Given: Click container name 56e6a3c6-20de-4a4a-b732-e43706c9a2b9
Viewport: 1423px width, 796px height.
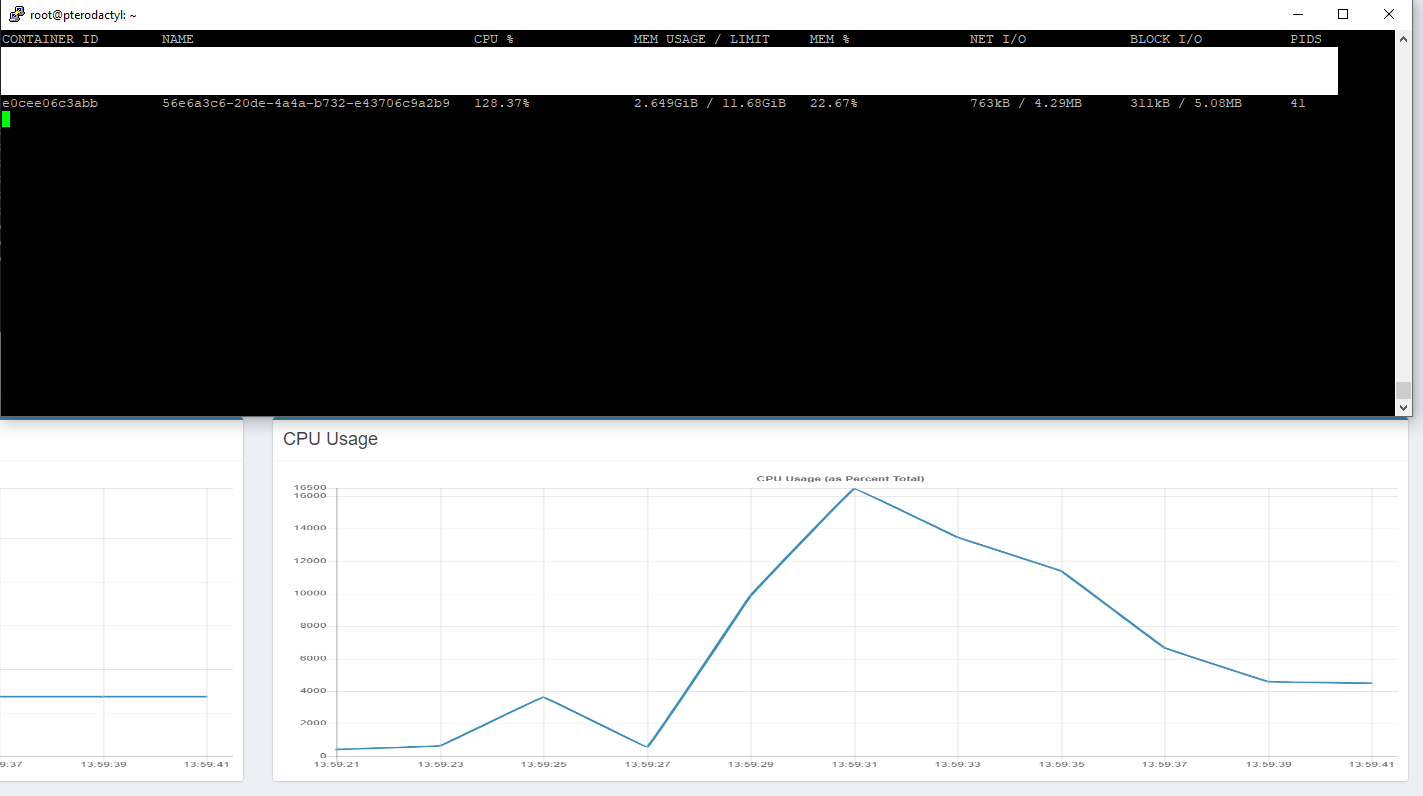Looking at the screenshot, I should click(x=306, y=103).
